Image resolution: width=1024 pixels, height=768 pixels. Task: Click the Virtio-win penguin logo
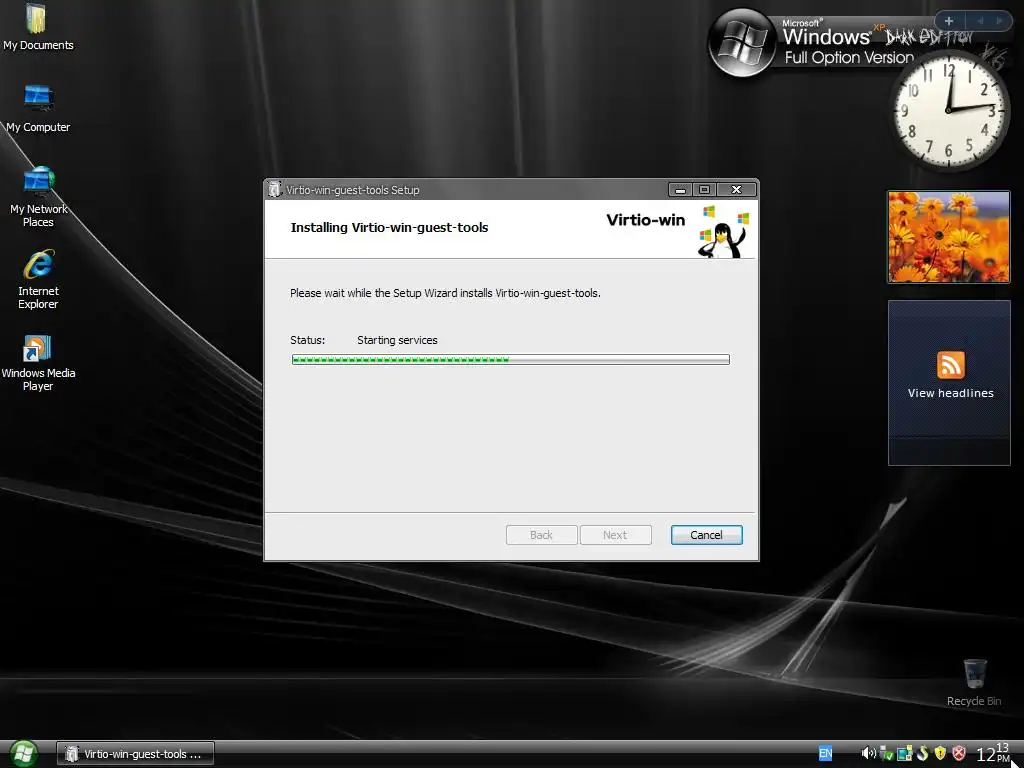point(724,231)
